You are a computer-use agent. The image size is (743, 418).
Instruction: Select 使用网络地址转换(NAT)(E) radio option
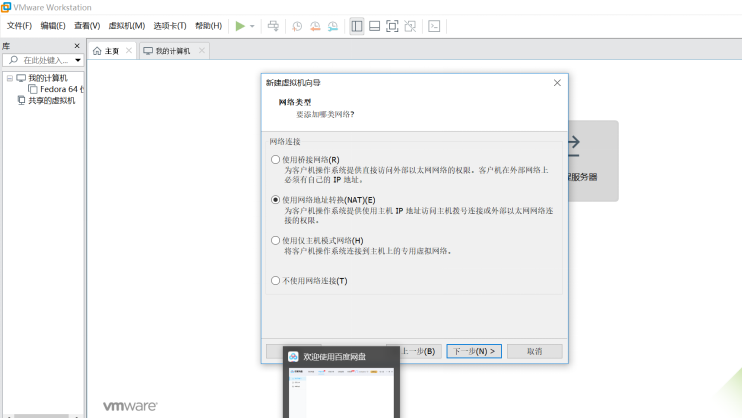click(275, 200)
